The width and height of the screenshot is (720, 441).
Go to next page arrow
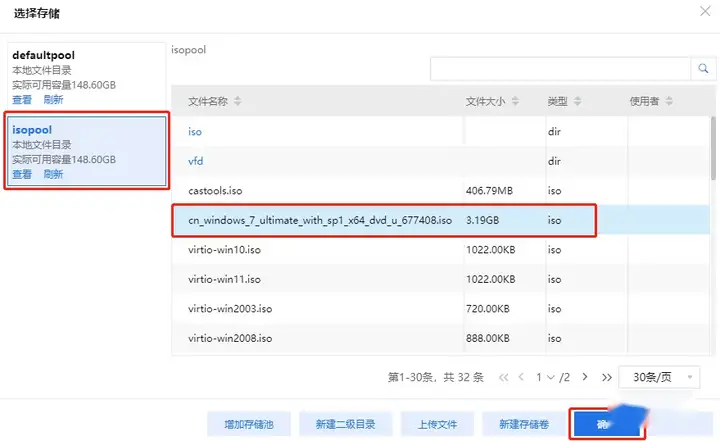[x=585, y=377]
